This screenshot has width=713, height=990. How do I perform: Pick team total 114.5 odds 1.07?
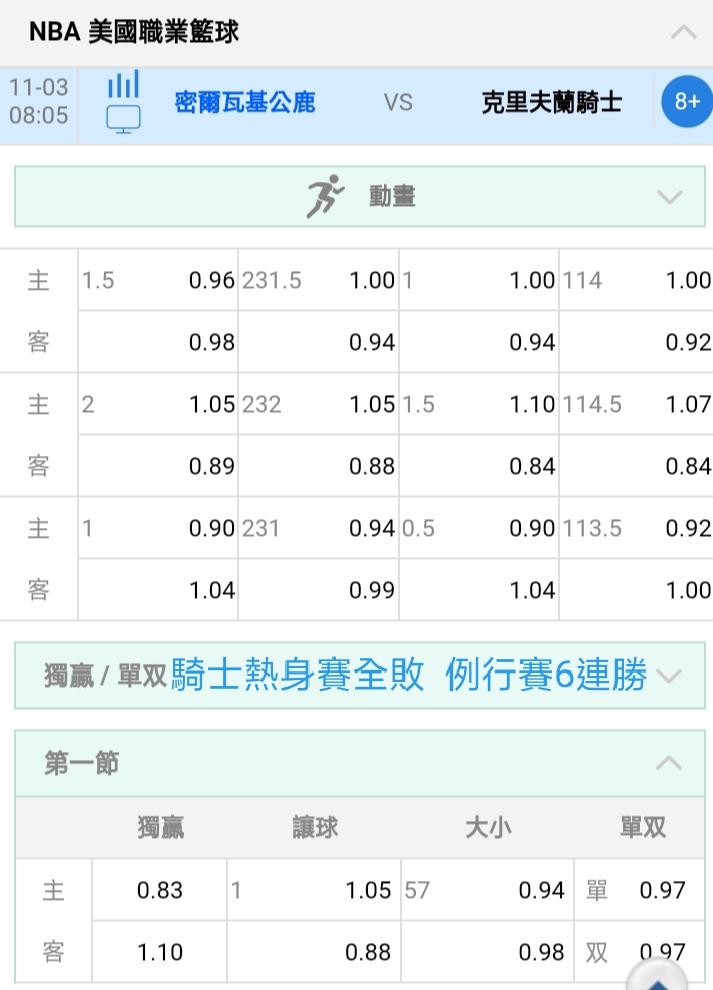coord(637,403)
